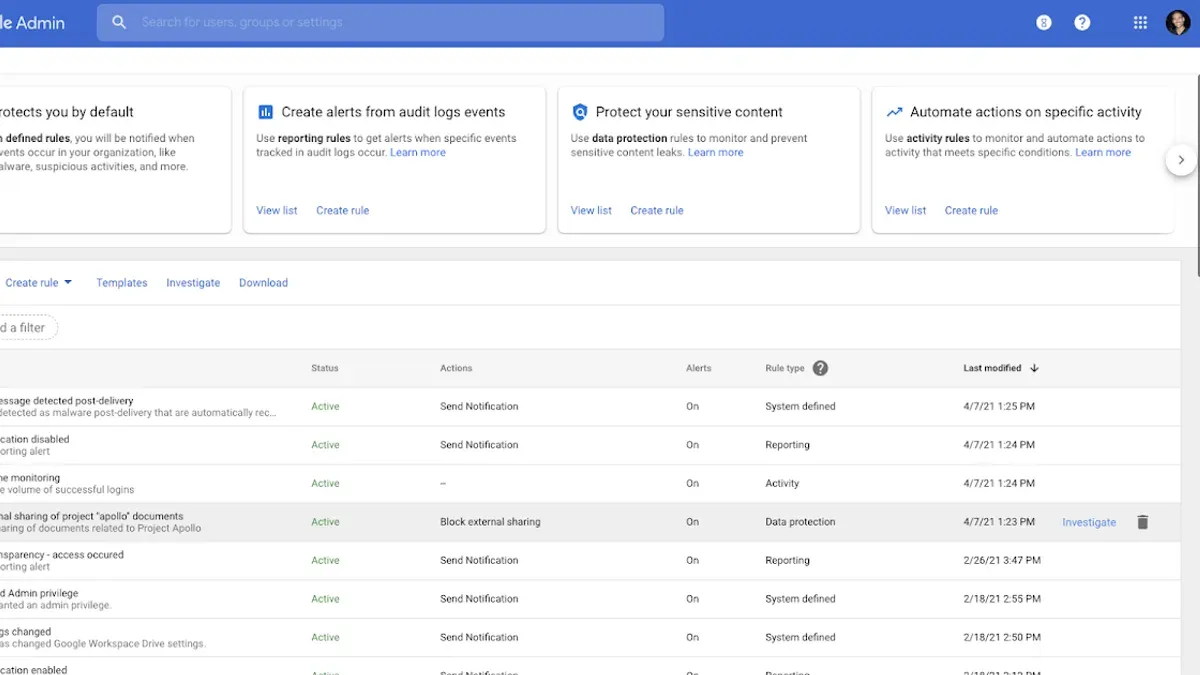Open the Templates tab
The height and width of the screenshot is (675, 1200).
122,283
